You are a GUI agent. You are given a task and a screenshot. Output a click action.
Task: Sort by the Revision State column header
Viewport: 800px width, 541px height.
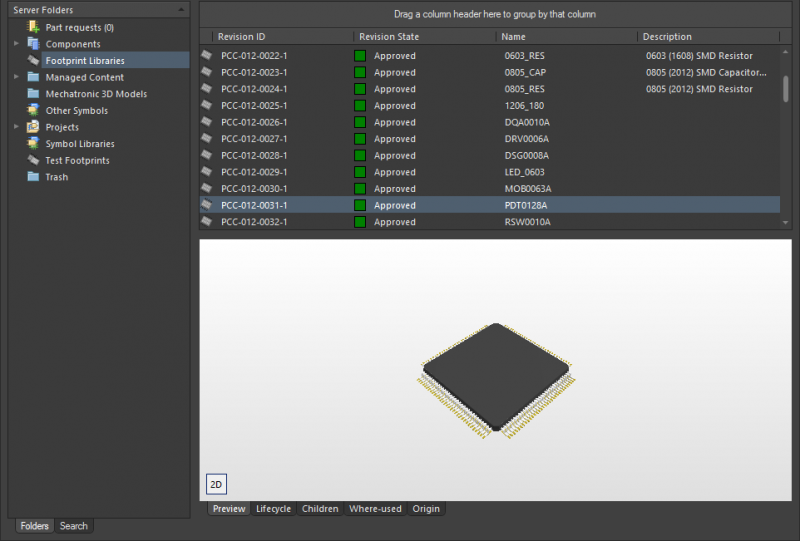coord(389,37)
